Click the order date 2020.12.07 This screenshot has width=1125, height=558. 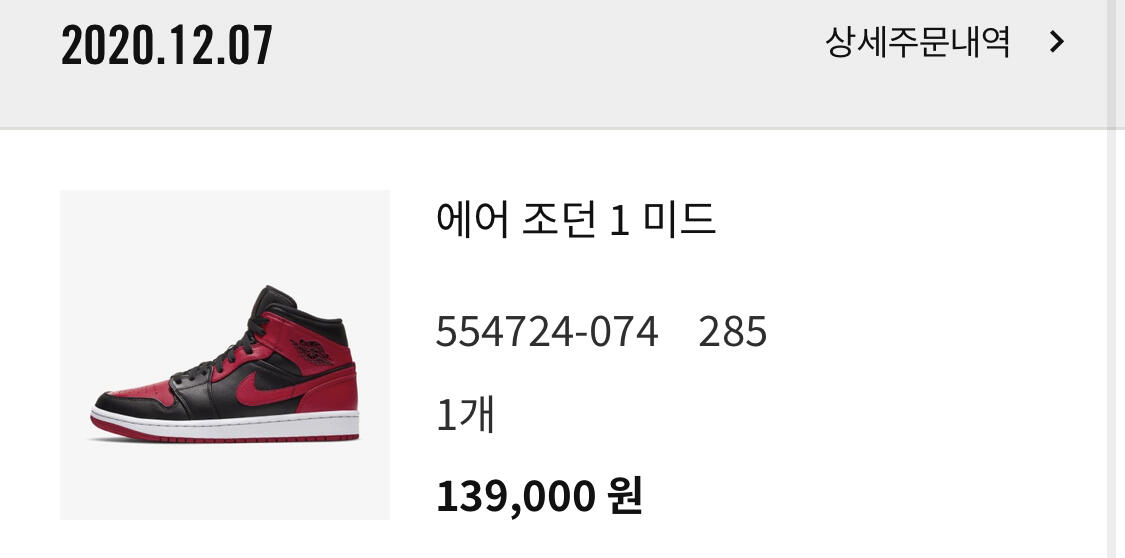point(166,45)
